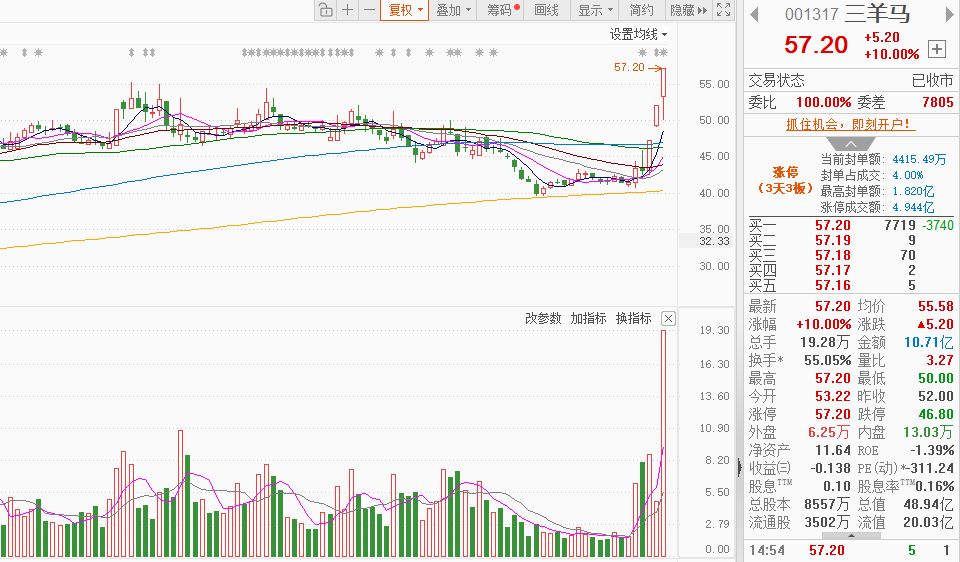Click 流值 20.03亿 value

(x=929, y=522)
